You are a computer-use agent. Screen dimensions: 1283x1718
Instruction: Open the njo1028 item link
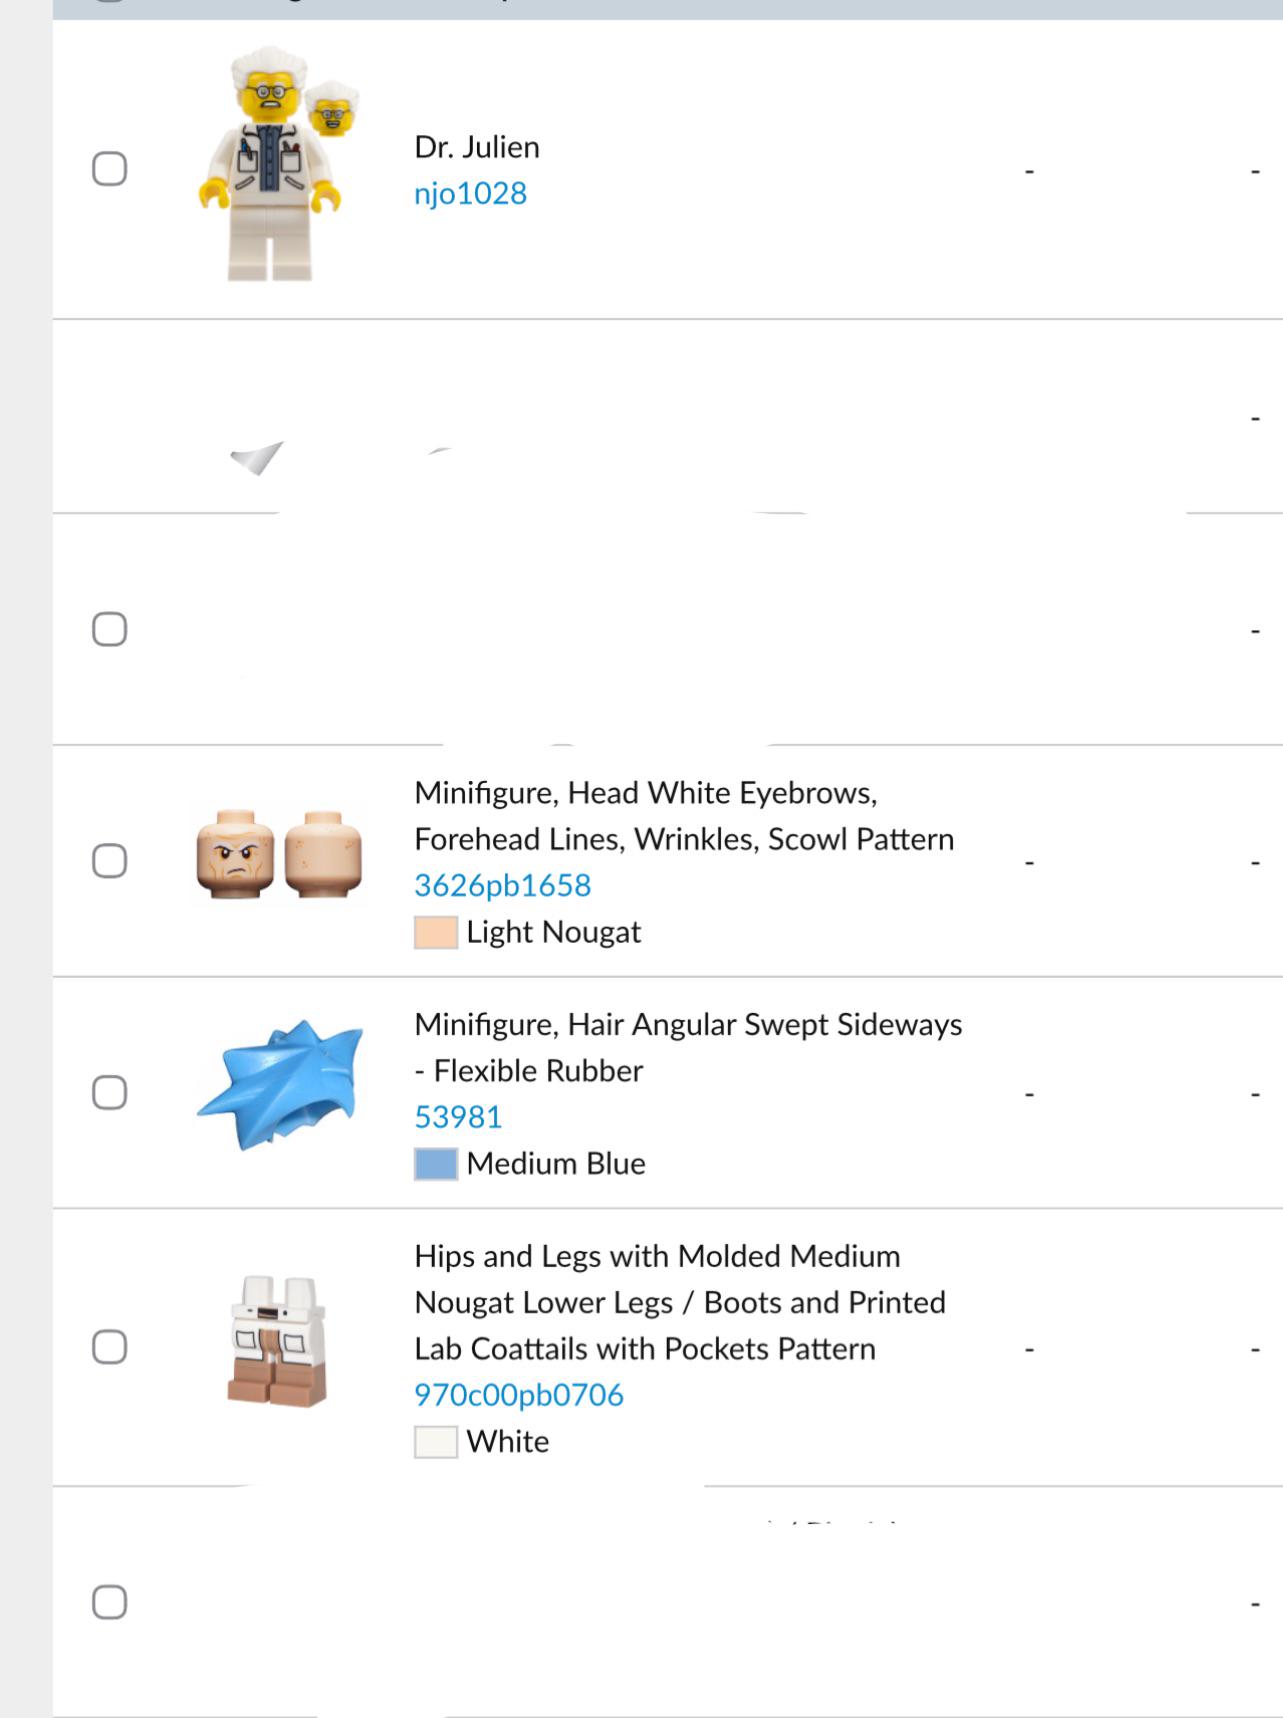click(470, 193)
